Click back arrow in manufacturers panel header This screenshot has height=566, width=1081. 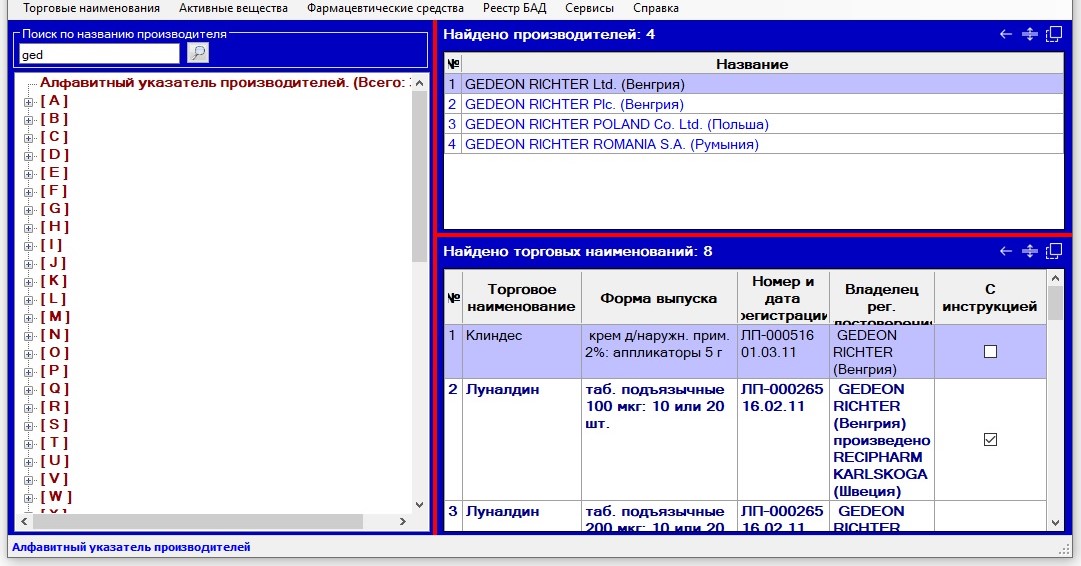click(1006, 35)
